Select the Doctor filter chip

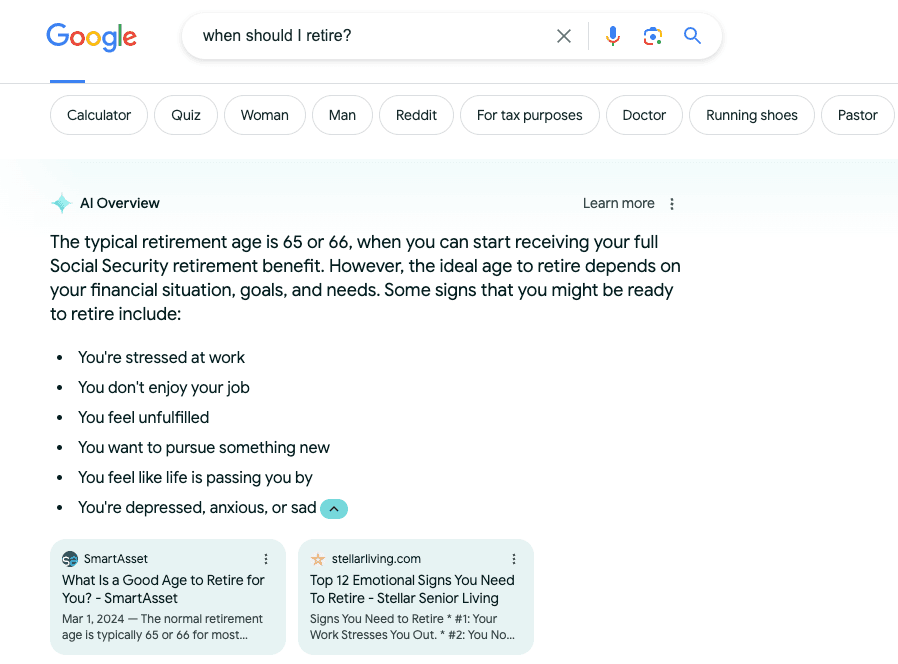point(644,115)
